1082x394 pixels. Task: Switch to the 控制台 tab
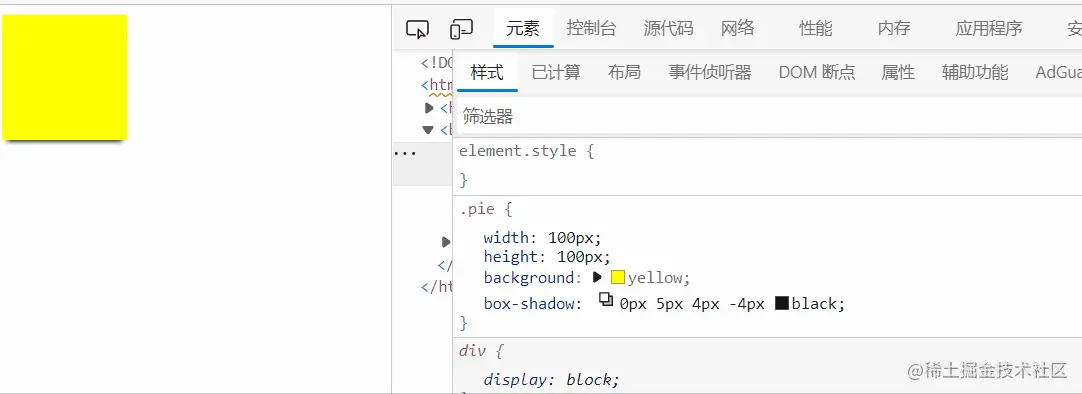click(591, 28)
